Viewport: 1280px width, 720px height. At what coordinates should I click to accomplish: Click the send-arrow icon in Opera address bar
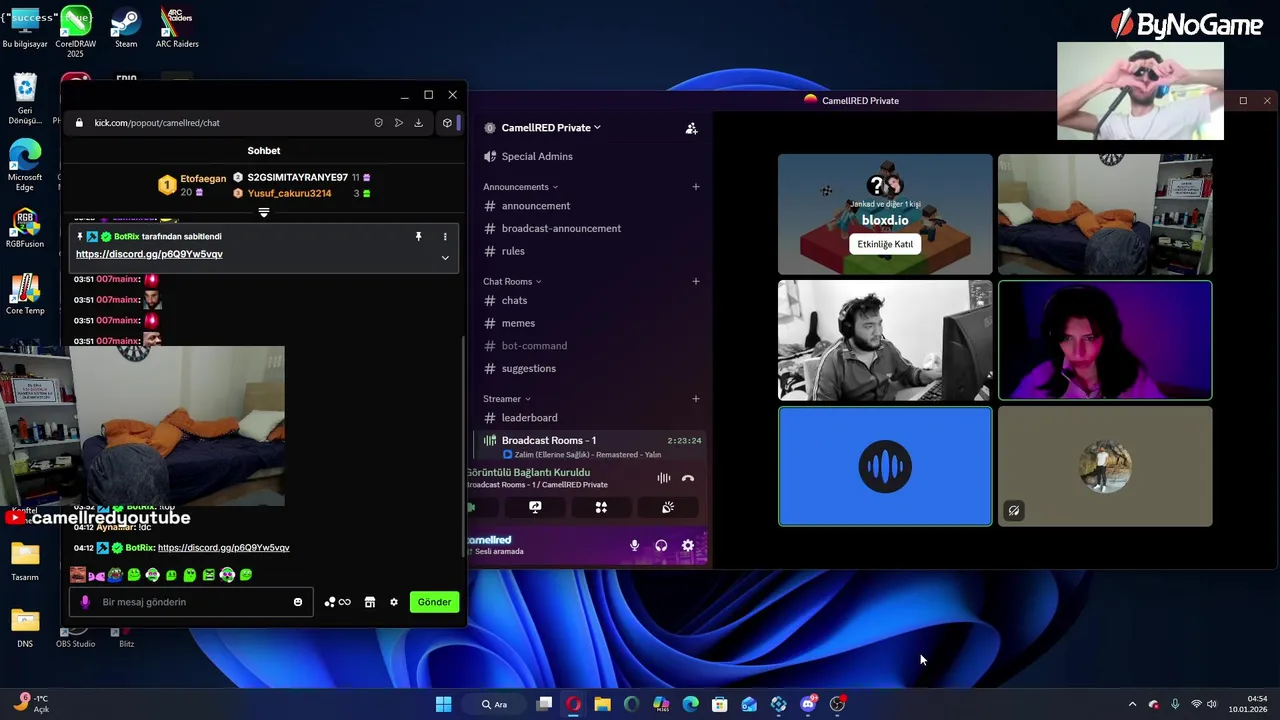point(398,123)
